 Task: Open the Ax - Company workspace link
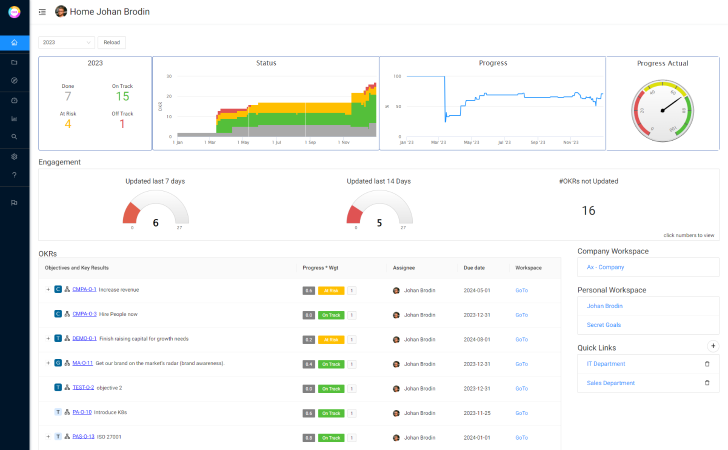click(605, 267)
